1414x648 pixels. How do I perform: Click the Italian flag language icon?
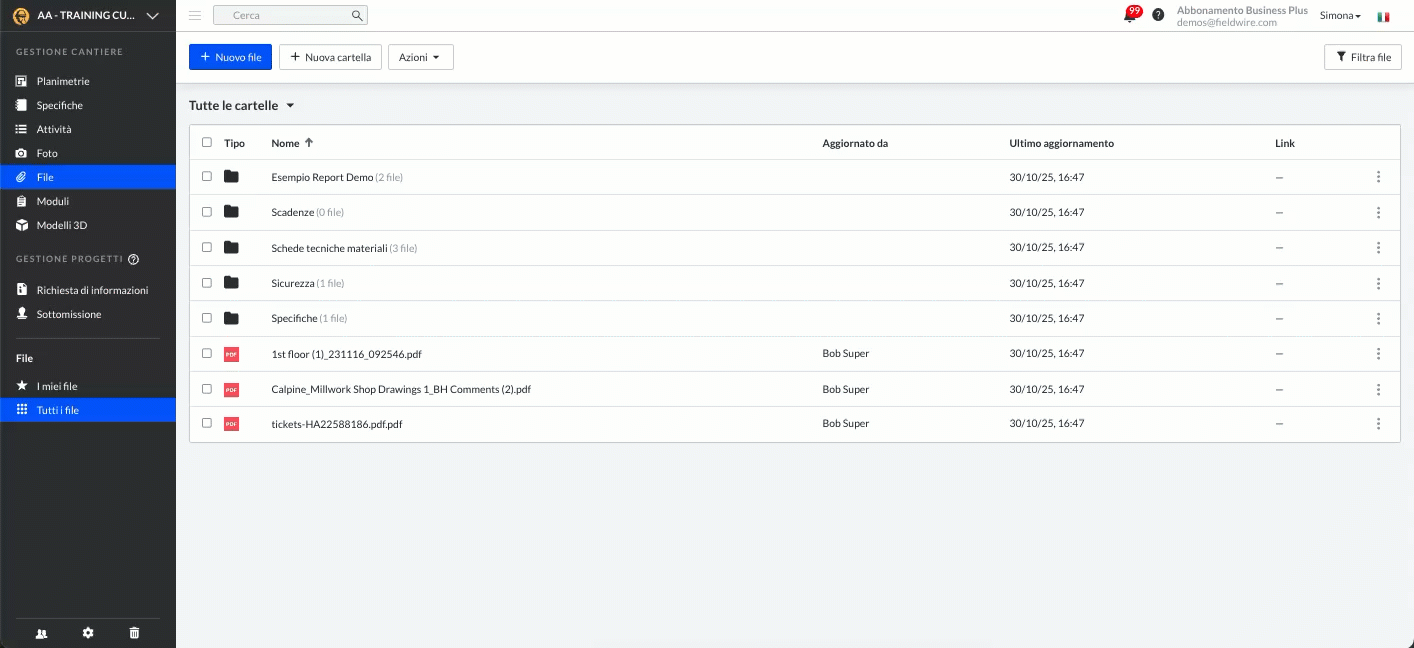[x=1383, y=16]
